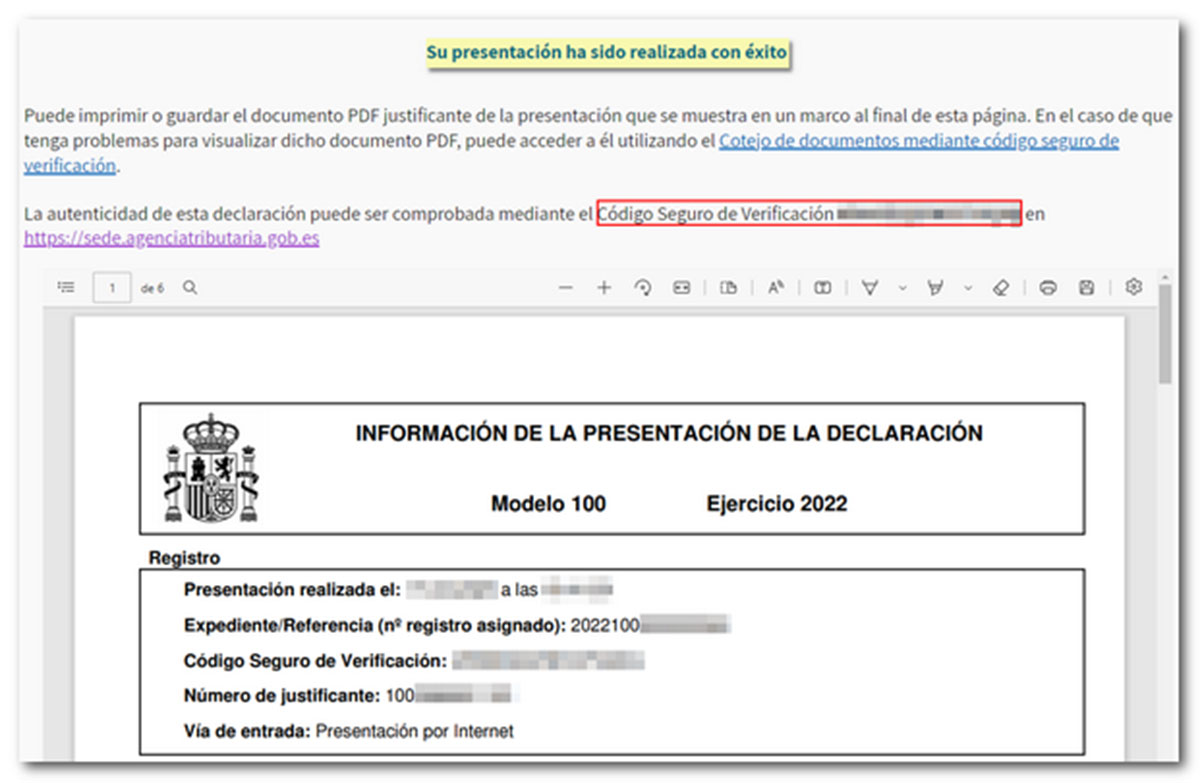The height and width of the screenshot is (783, 1200).
Task: Click the page number input field
Action: tap(112, 288)
